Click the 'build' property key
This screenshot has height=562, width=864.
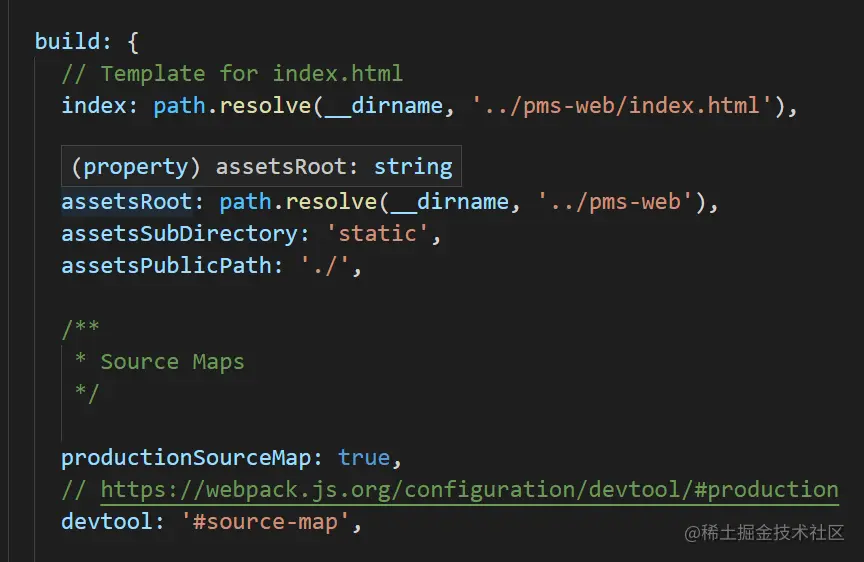[x=67, y=42]
